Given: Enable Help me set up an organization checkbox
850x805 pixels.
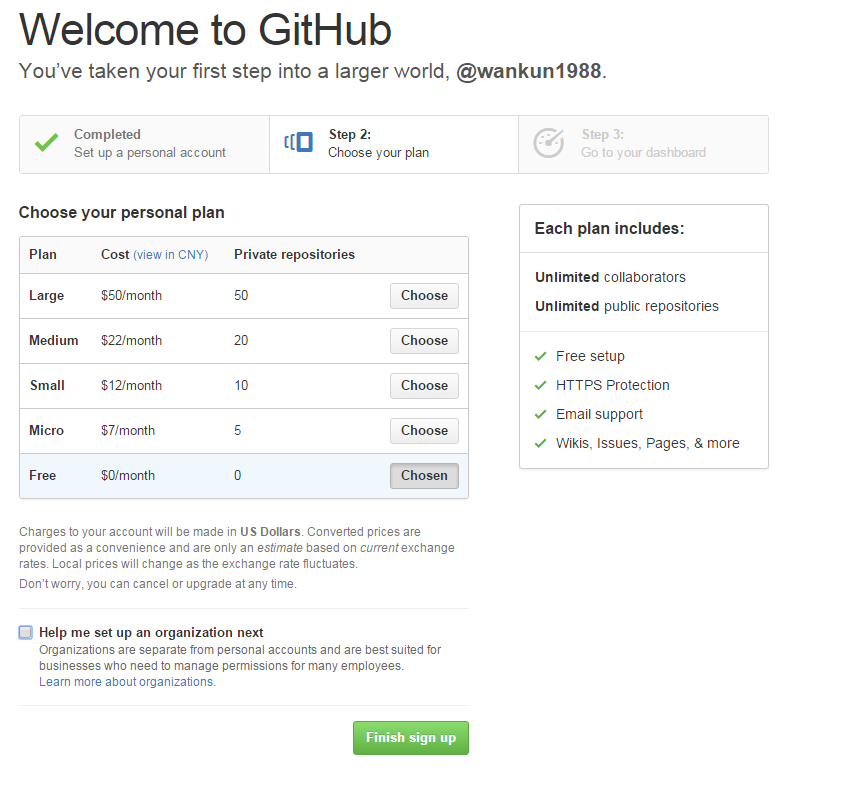Looking at the screenshot, I should pos(25,633).
